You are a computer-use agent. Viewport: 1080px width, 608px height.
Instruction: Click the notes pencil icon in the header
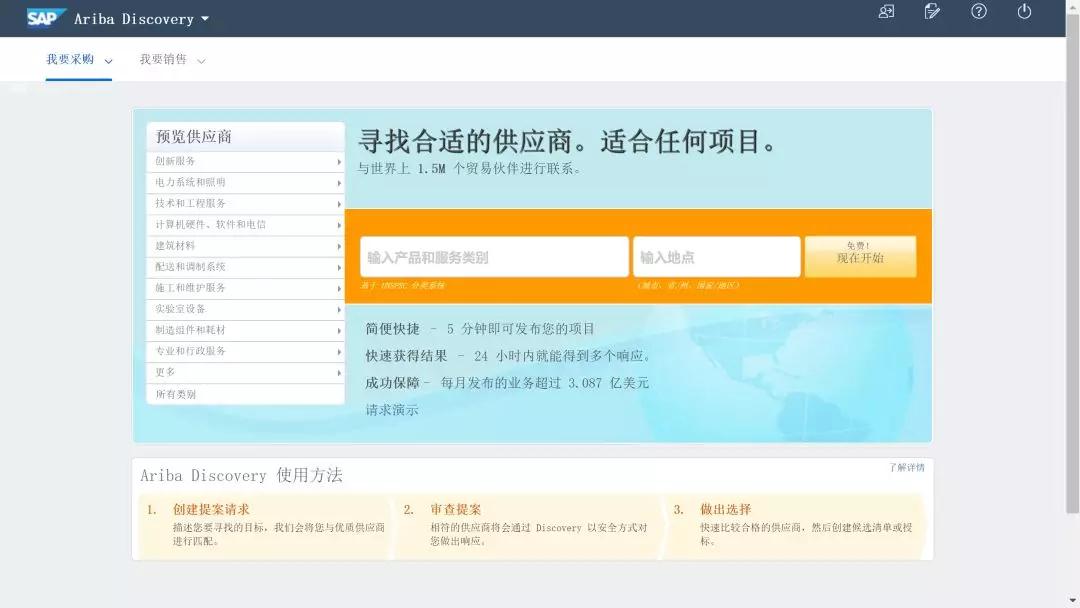[x=932, y=12]
